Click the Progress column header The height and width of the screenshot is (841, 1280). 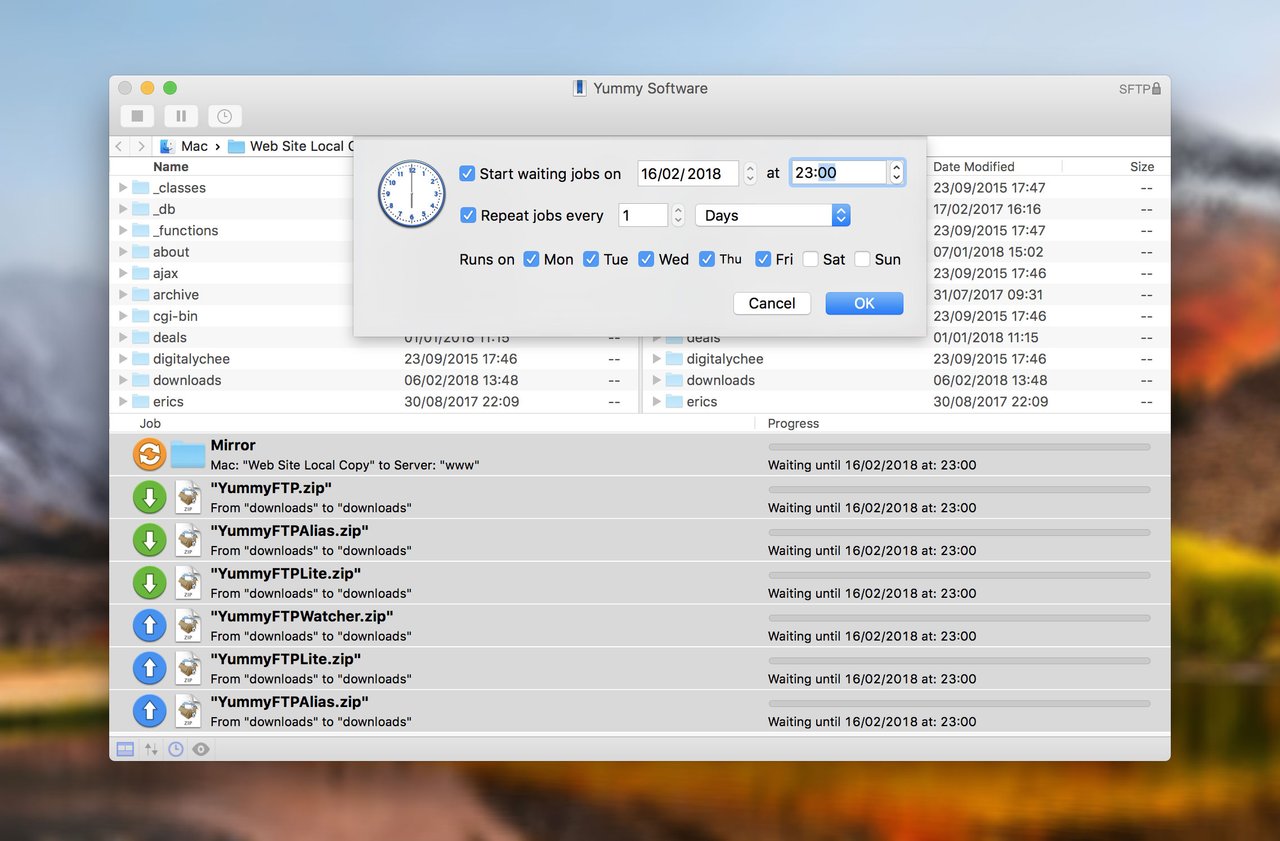[x=794, y=424]
